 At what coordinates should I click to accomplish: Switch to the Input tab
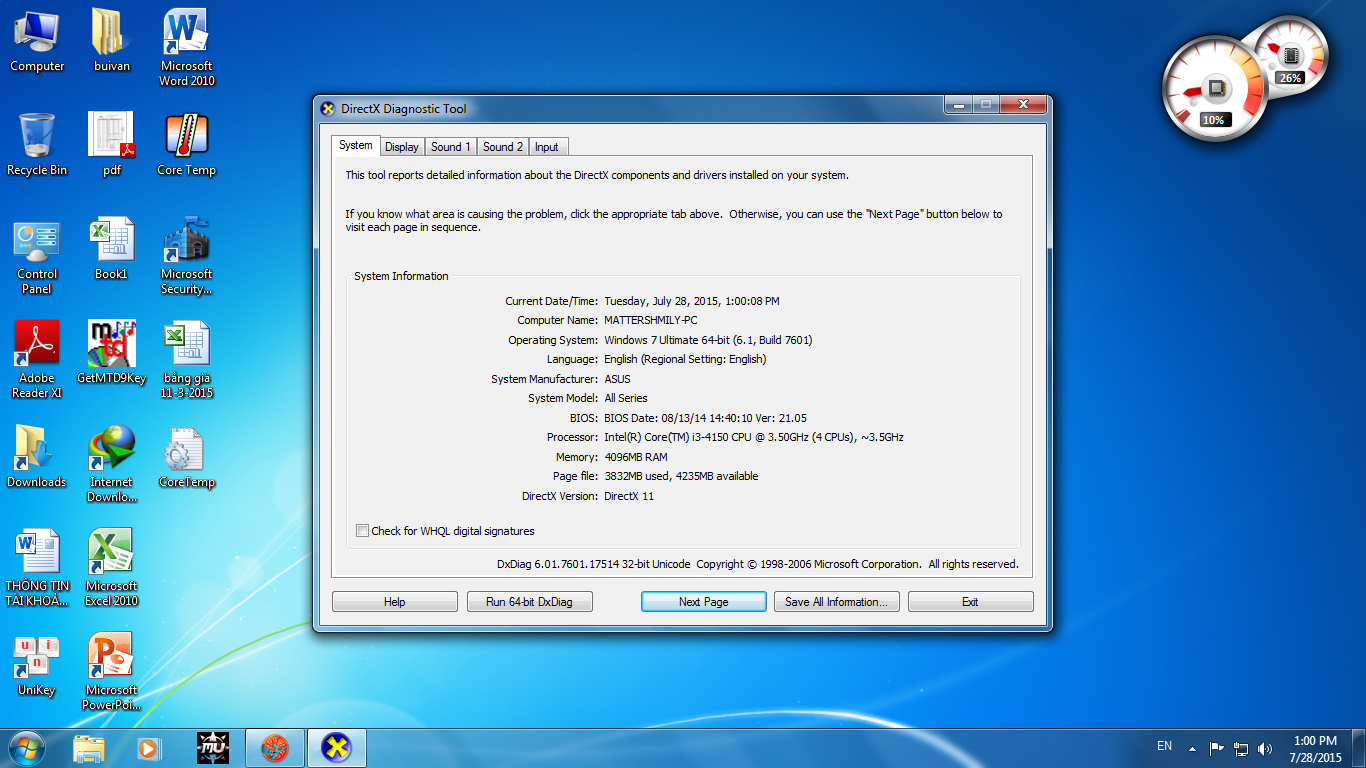547,147
